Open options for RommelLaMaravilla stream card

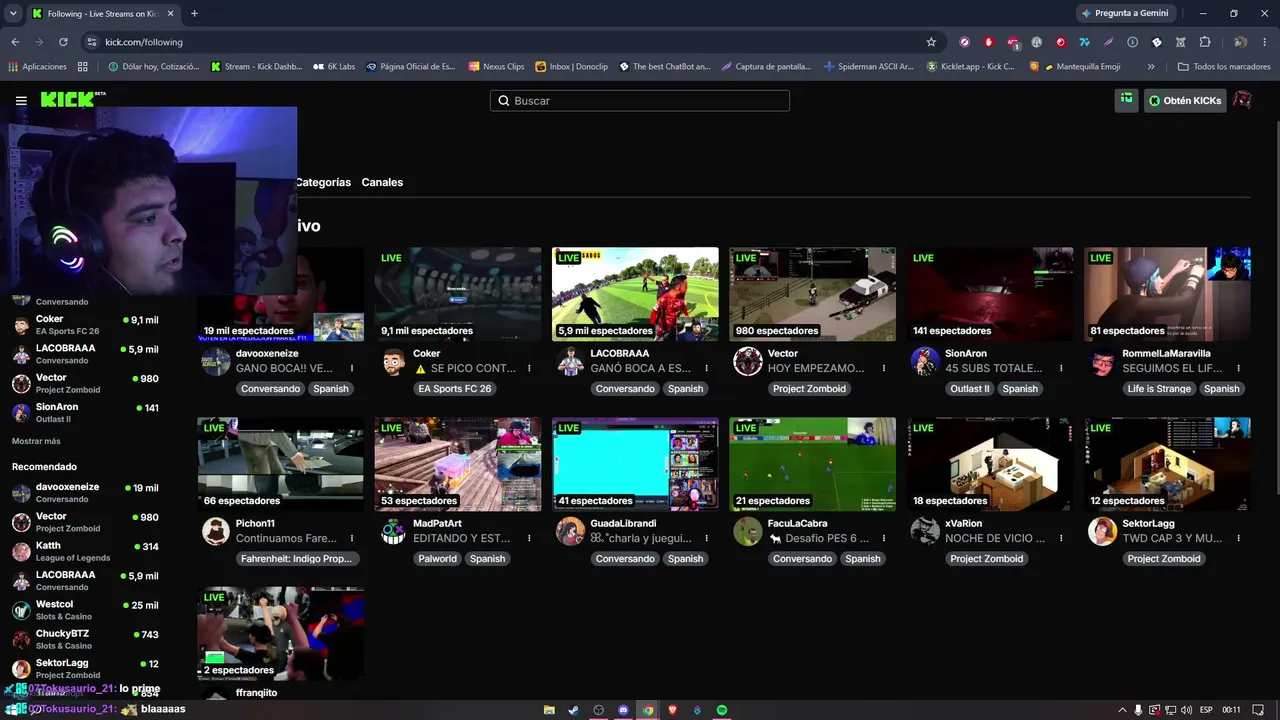(x=1239, y=369)
